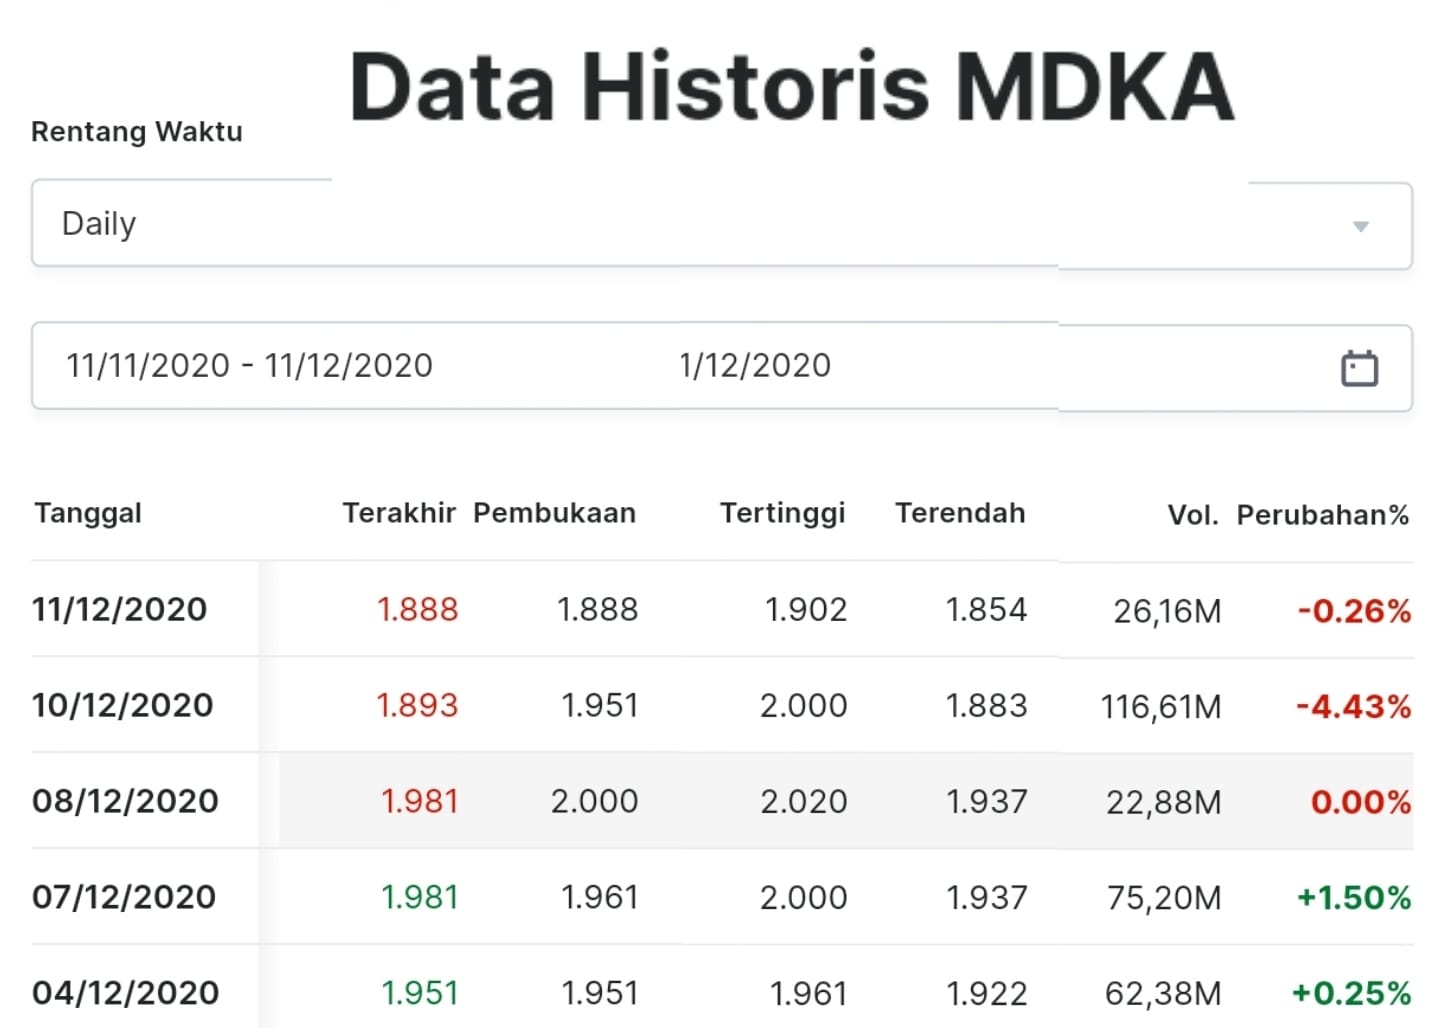Select the 07/12/2020 date row
Viewport: 1441px width, 1028px height.
124,897
